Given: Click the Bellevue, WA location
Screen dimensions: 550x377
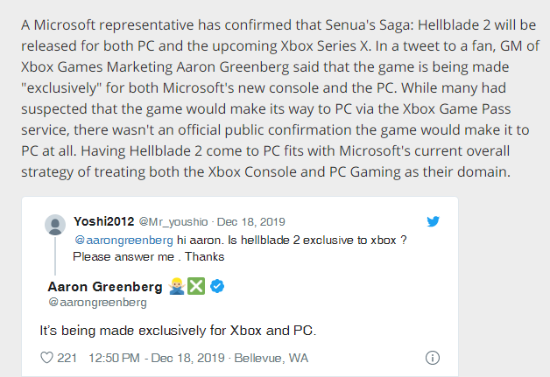Looking at the screenshot, I should point(271,358).
